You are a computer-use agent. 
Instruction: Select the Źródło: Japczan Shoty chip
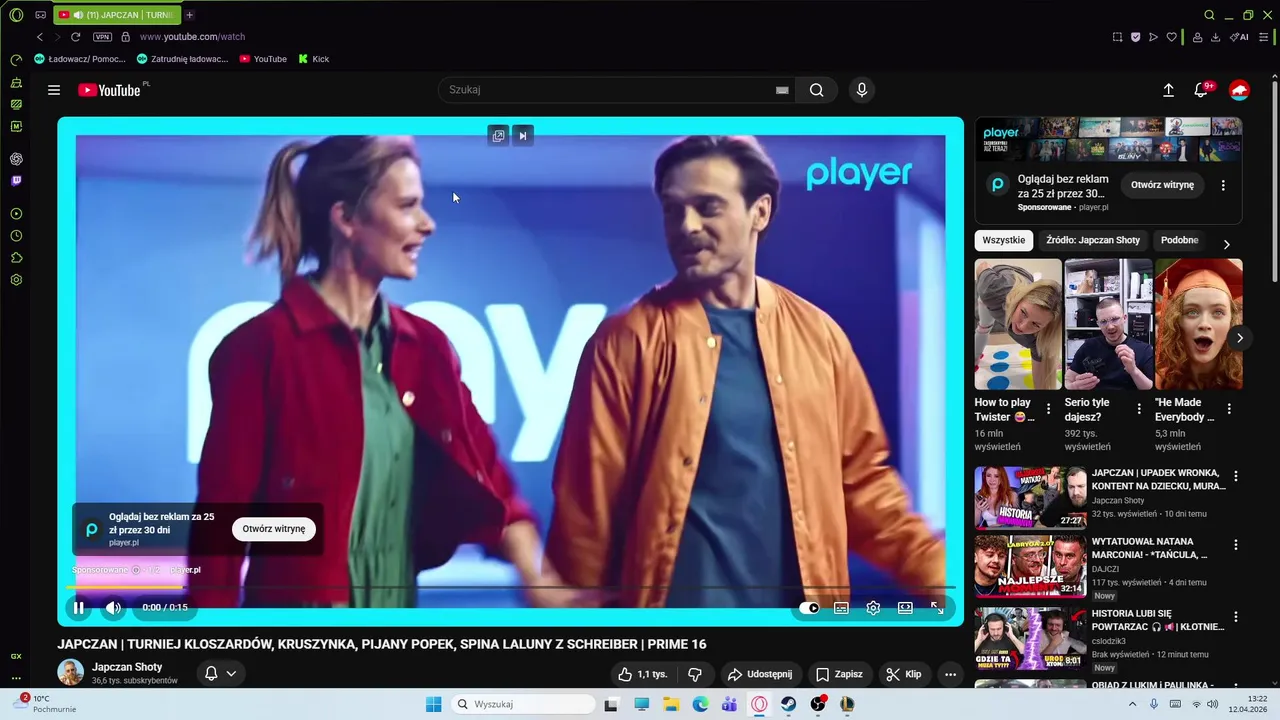[x=1093, y=240]
